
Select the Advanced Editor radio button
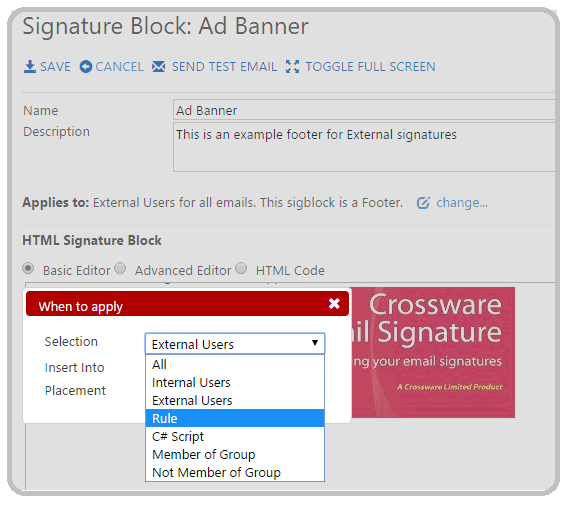point(120,269)
